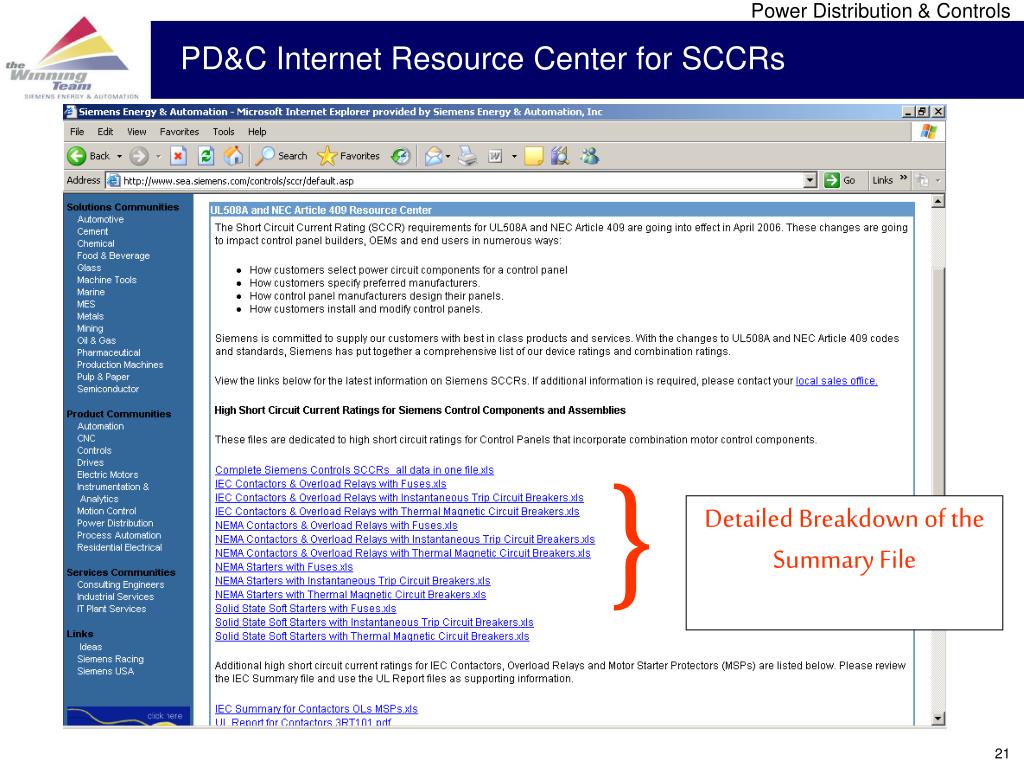1024x768 pixels.
Task: Open Solid State Soft Starters Thermal Magnetic link
Action: [x=372, y=637]
